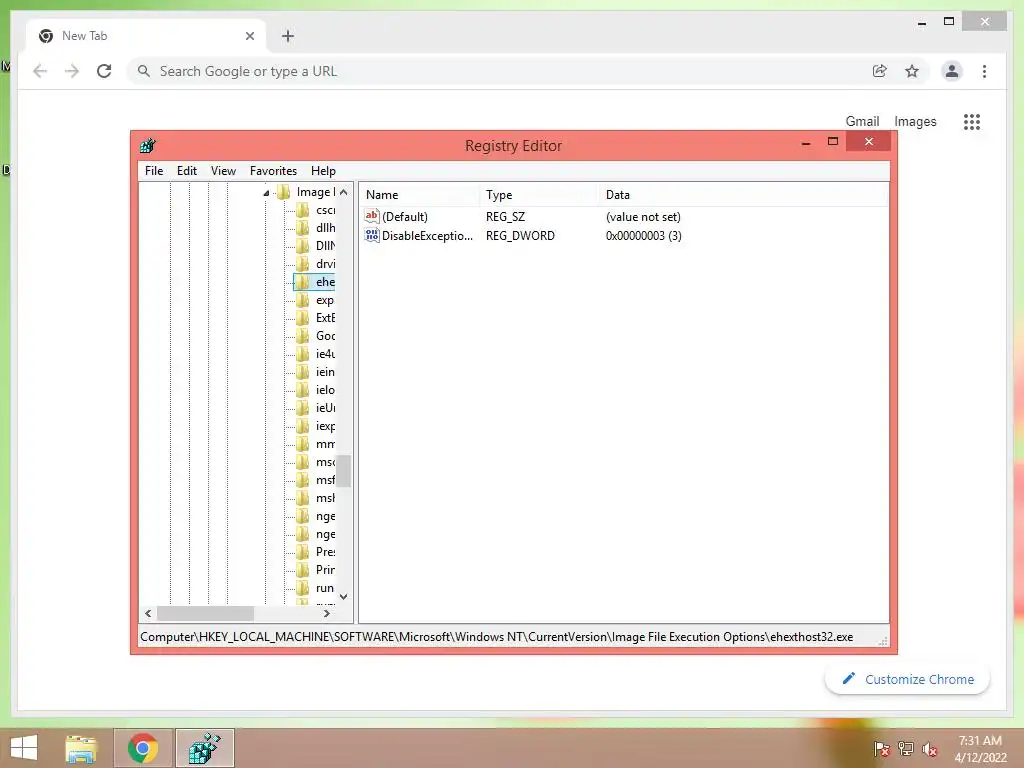
Task: Click the REG_DWORD type cell
Action: click(520, 236)
